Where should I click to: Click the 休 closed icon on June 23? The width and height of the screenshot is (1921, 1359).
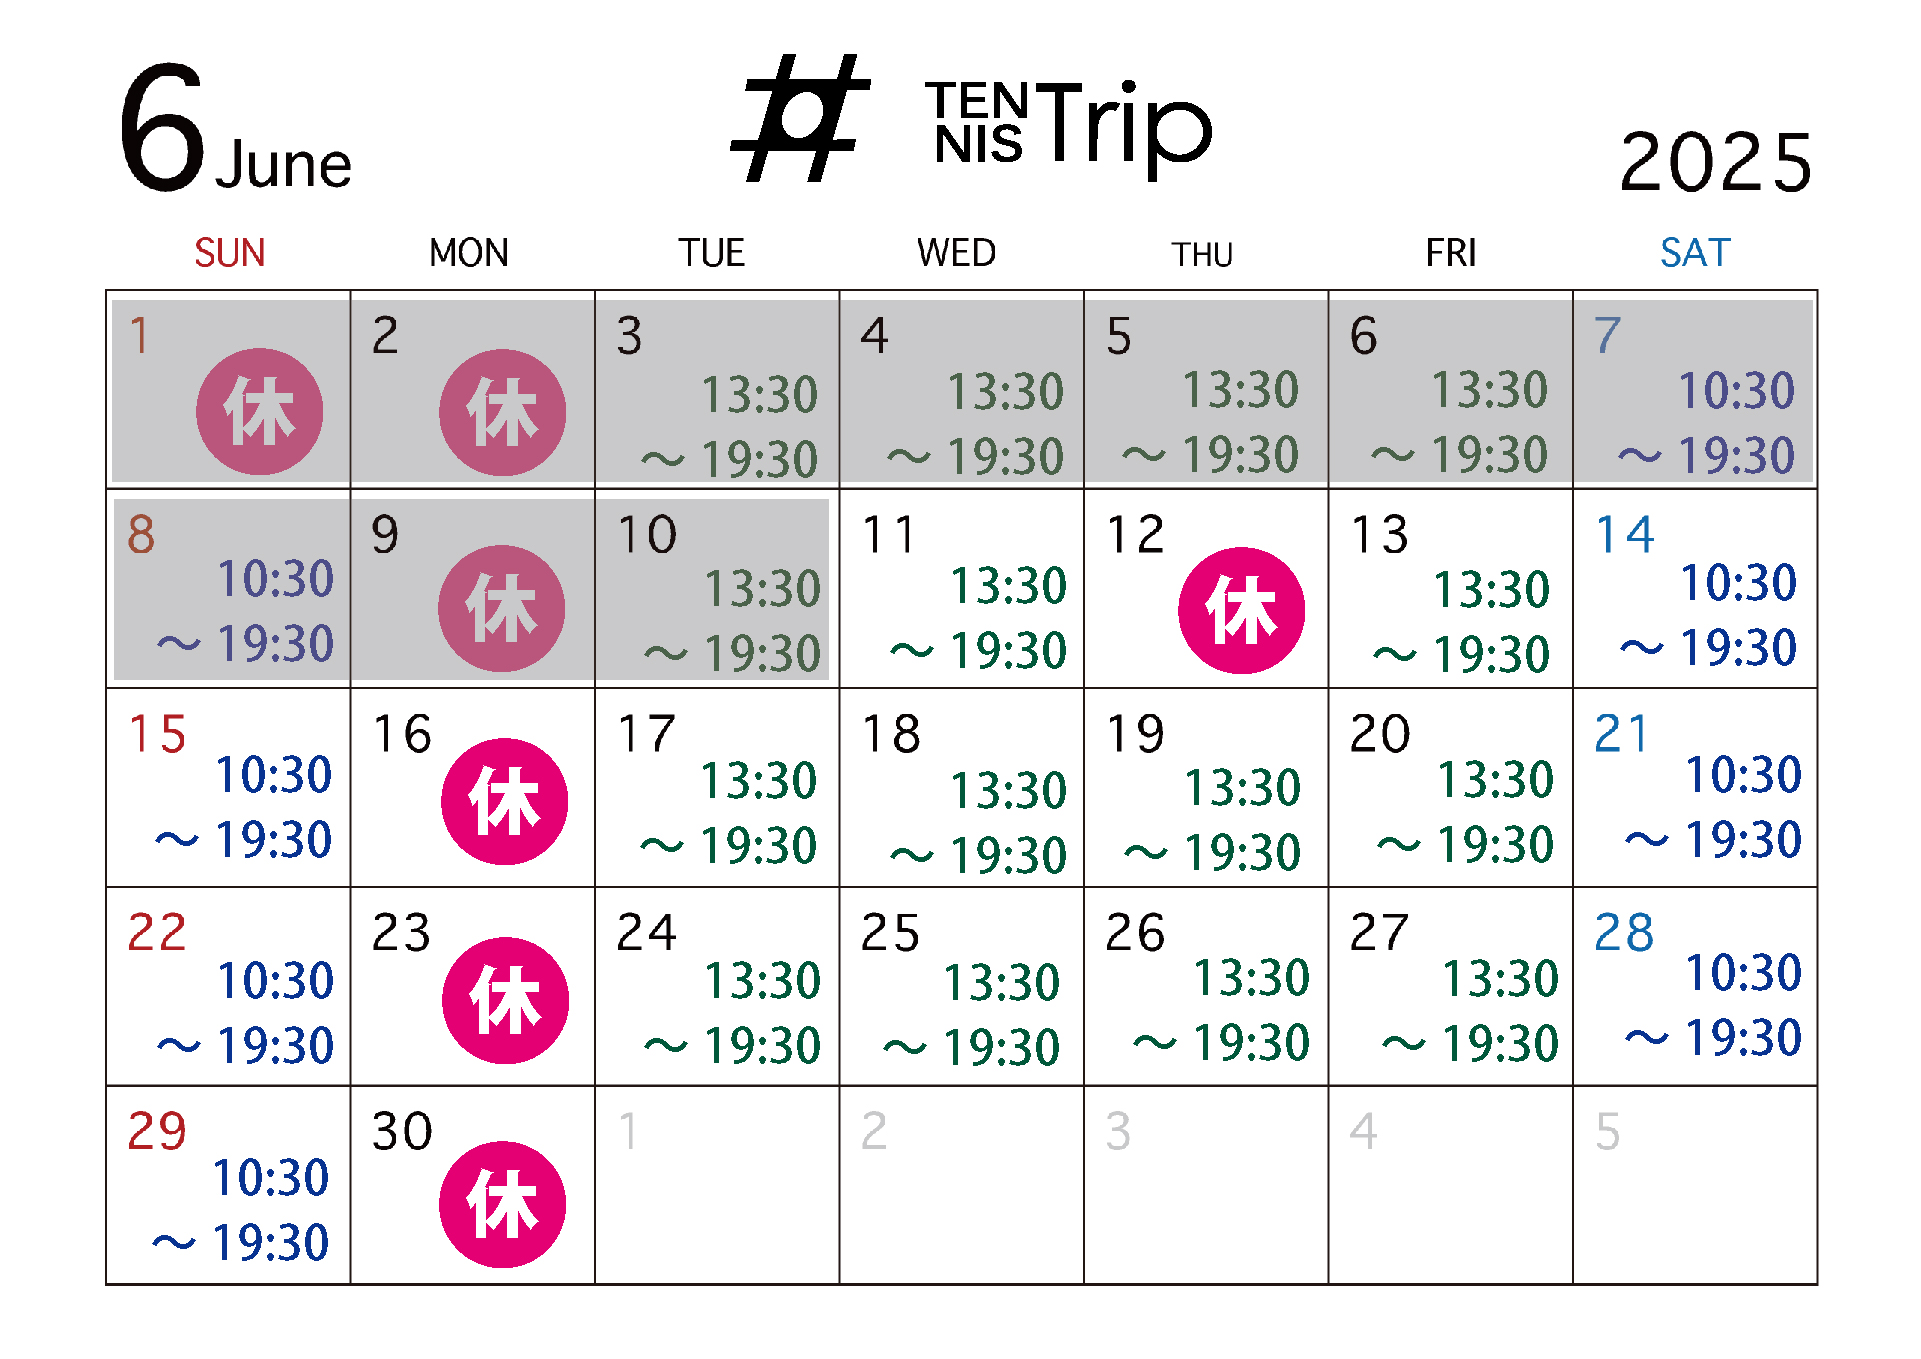(x=505, y=1000)
